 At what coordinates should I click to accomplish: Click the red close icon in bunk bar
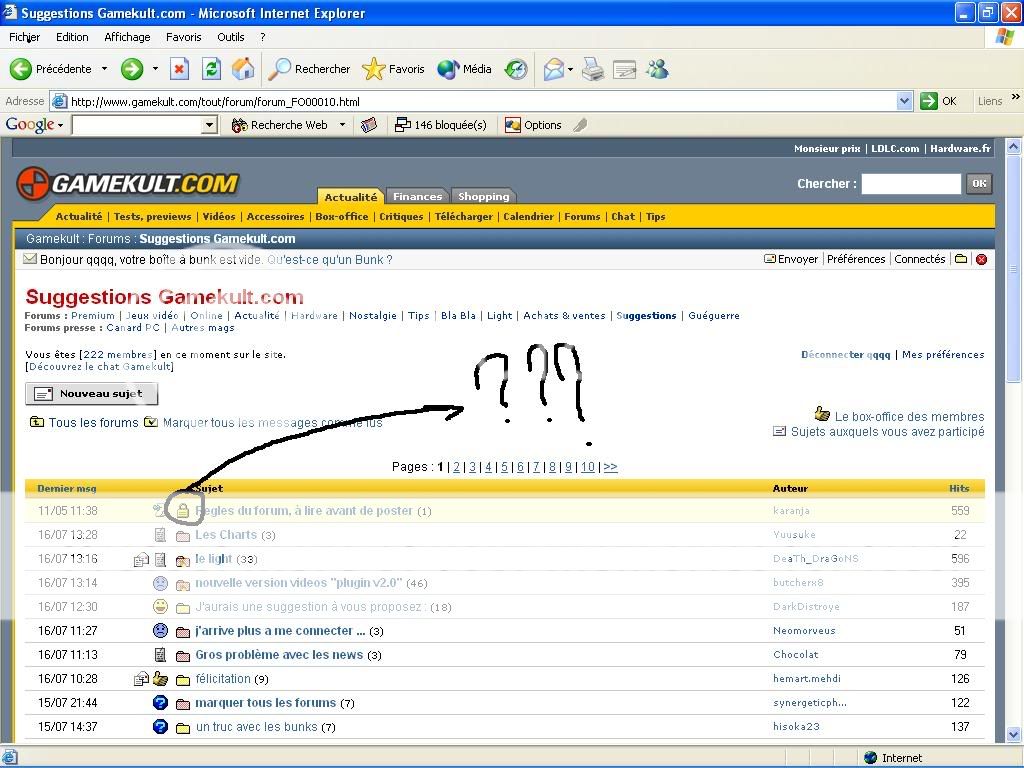[981, 259]
